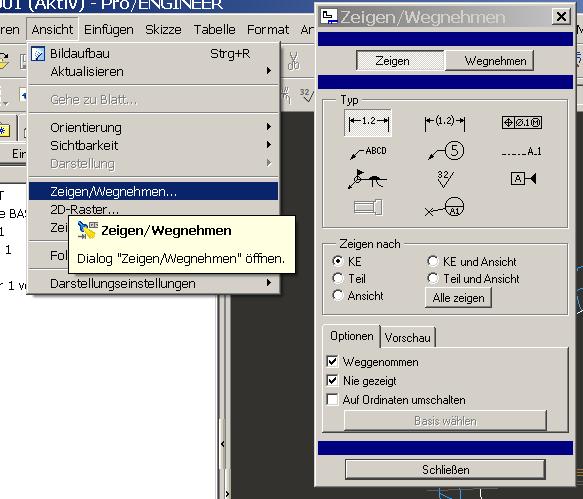583x499 pixels.
Task: Click the panel collapse arrow on divider
Action: [222, 444]
